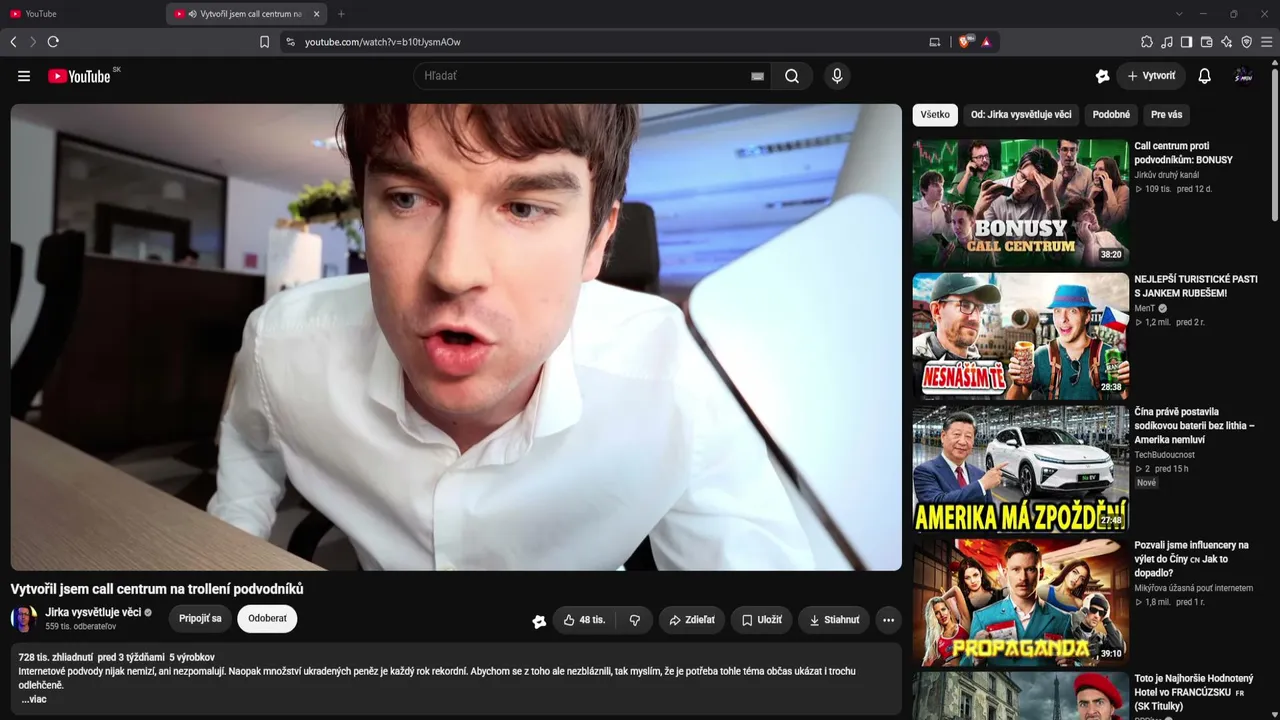Click the Stiahnuť download button
This screenshot has width=1280, height=720.
point(834,620)
